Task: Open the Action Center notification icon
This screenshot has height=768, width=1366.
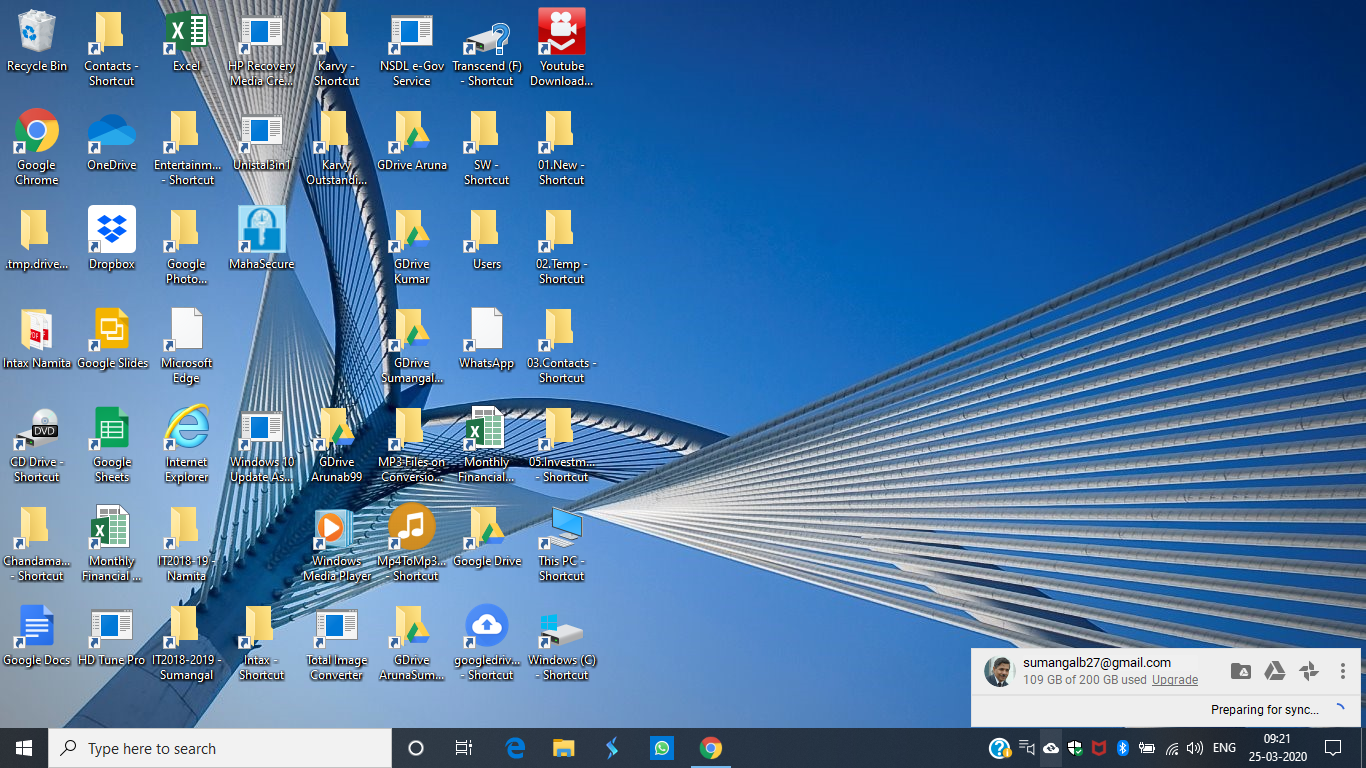Action: click(1332, 748)
